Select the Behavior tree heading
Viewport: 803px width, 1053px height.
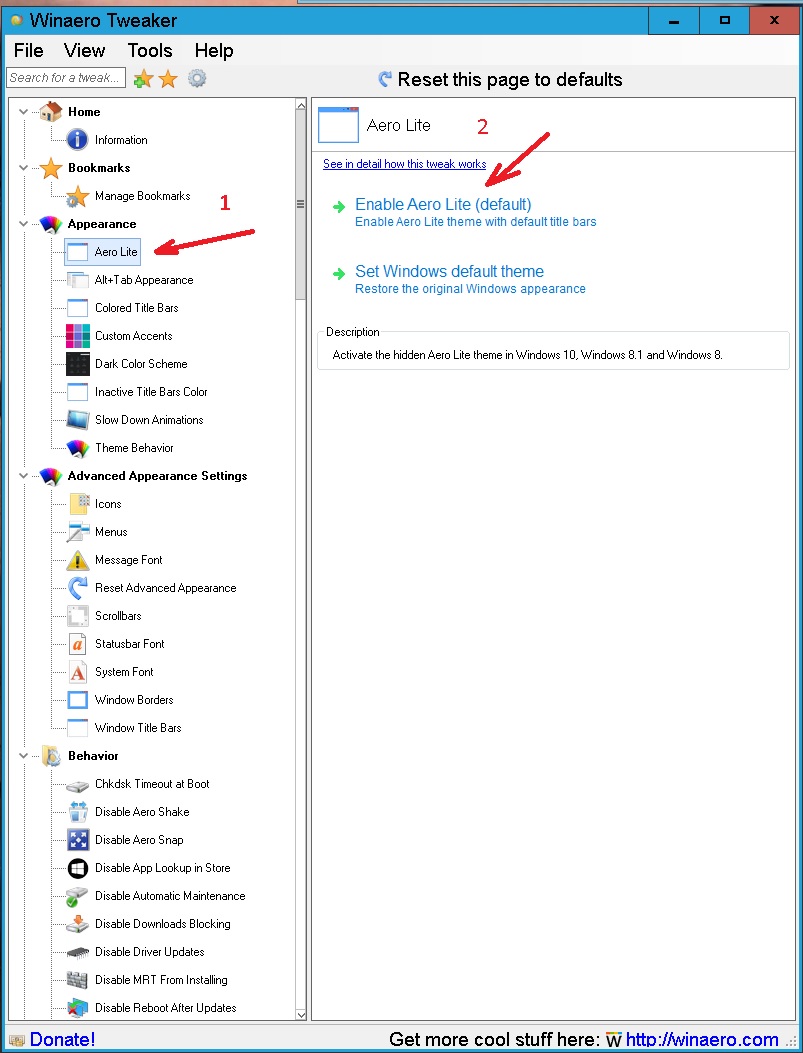point(93,756)
